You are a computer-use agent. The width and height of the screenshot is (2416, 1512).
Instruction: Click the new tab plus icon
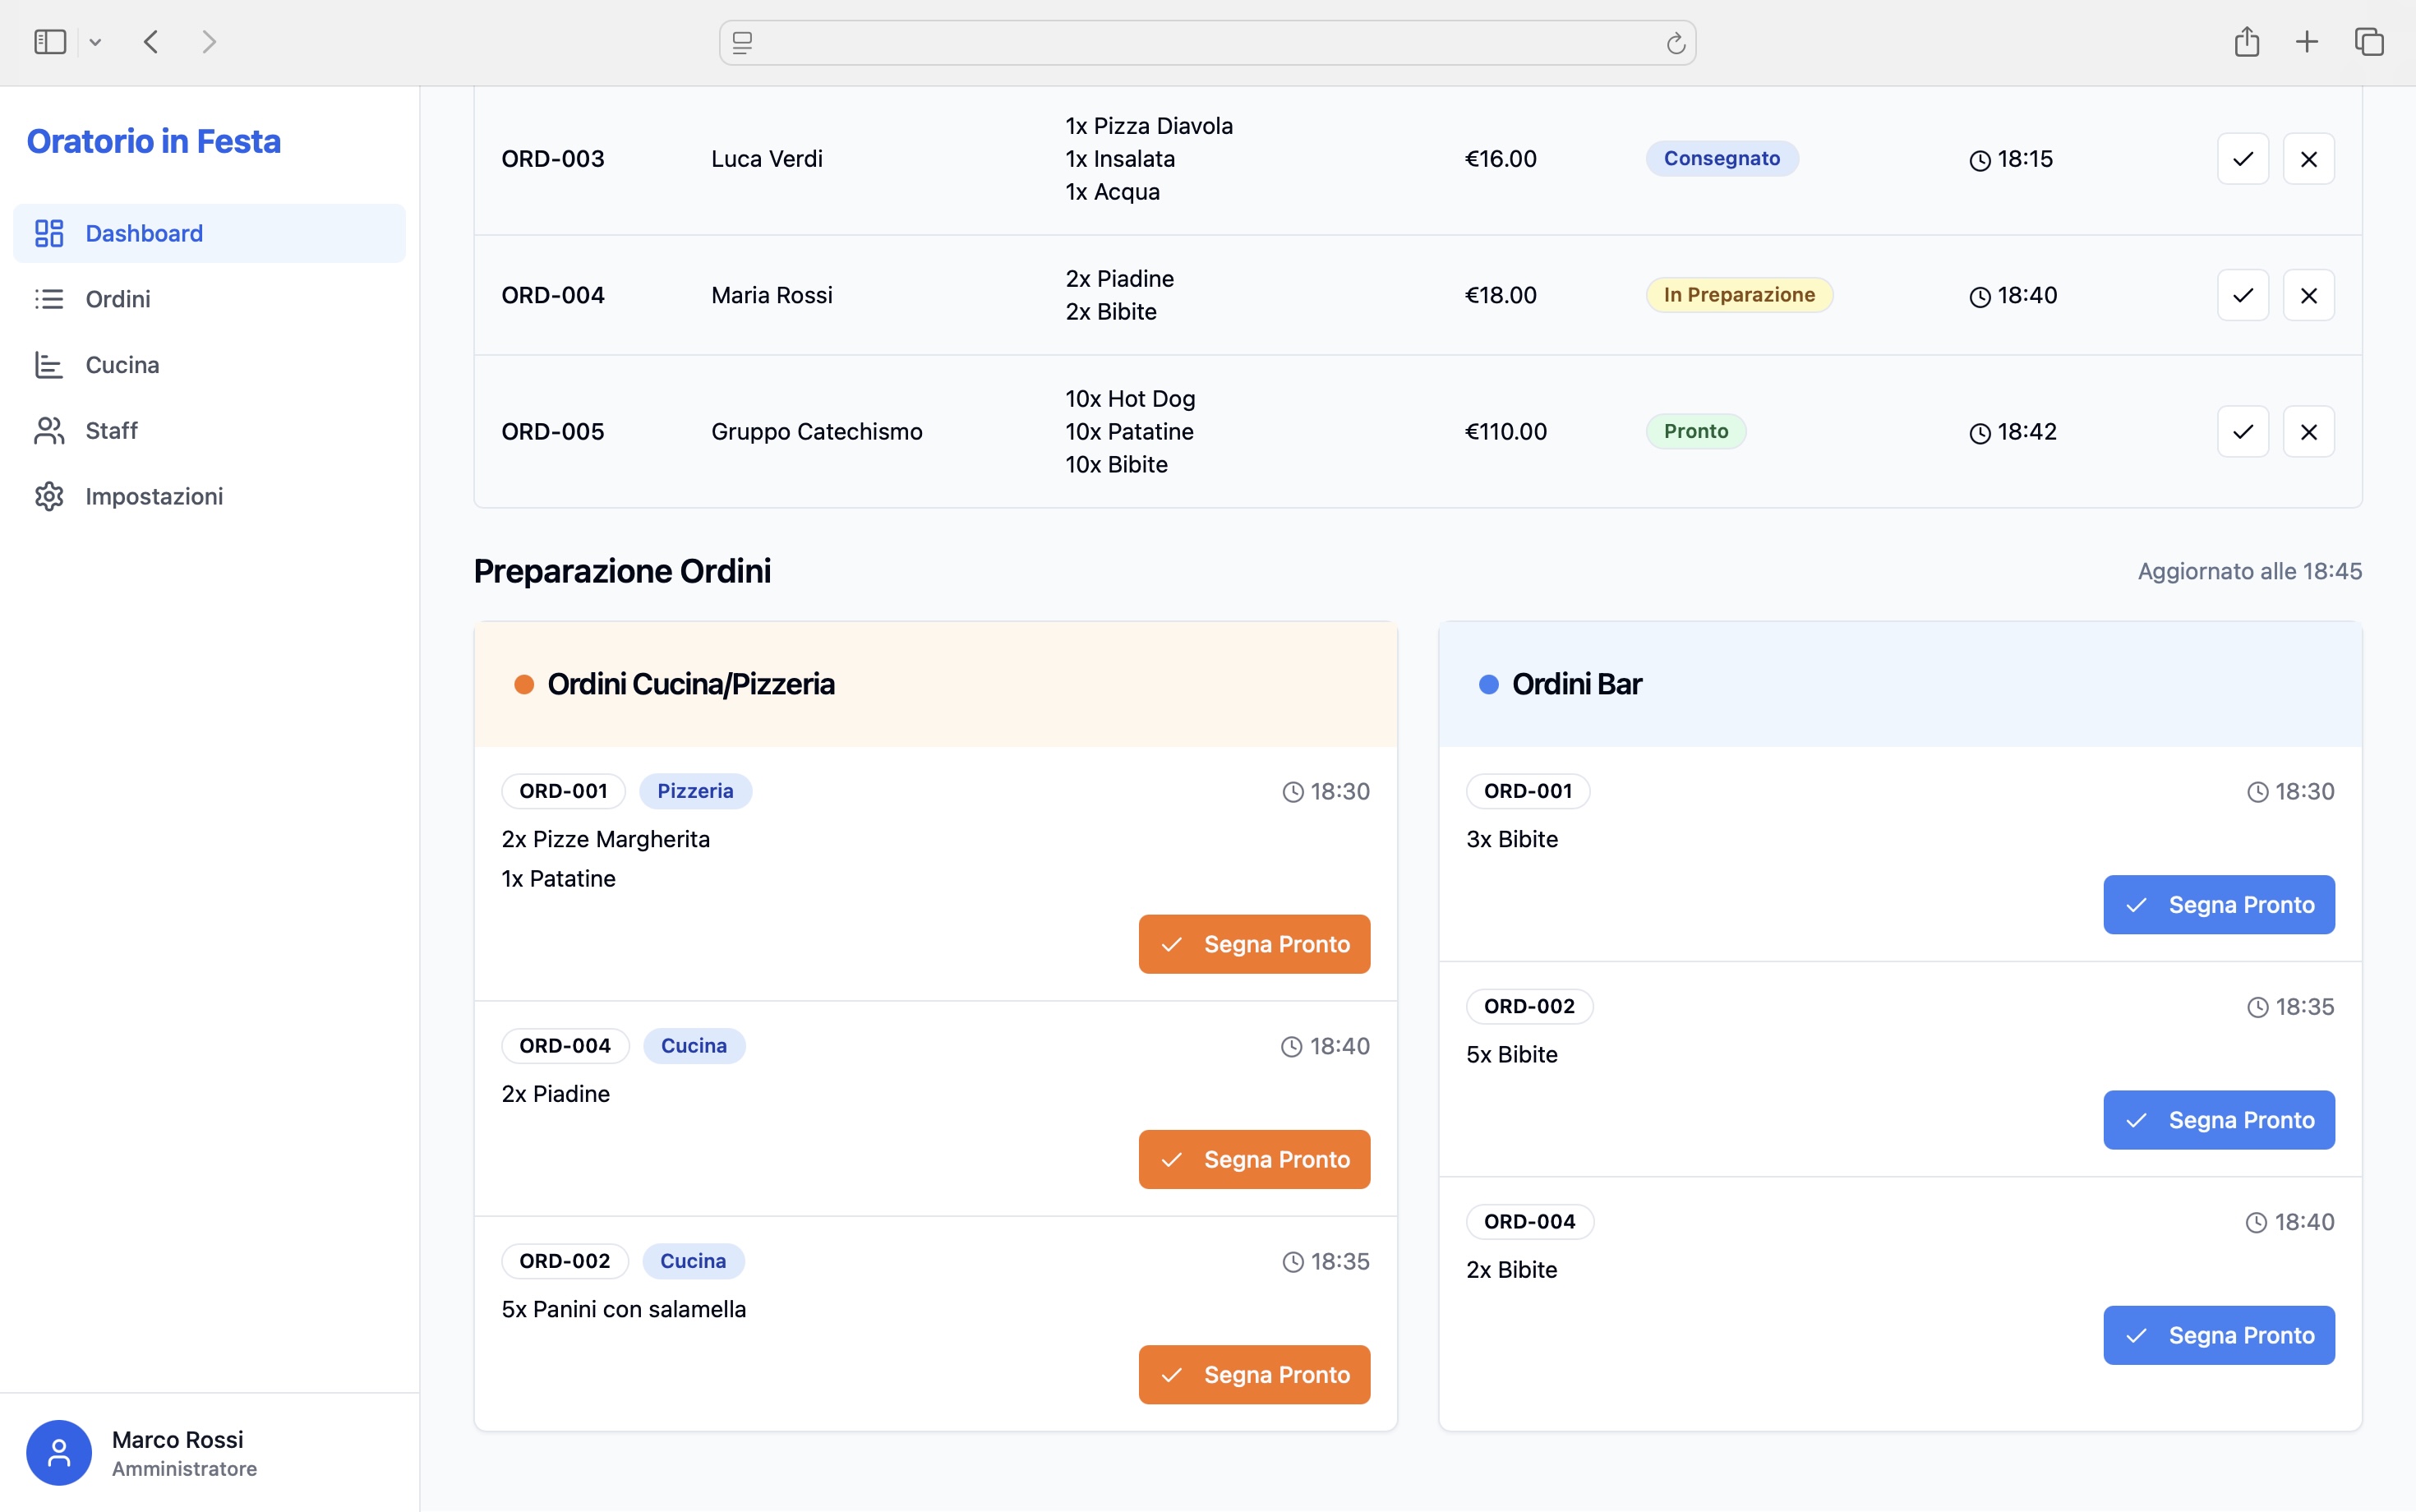tap(2306, 42)
